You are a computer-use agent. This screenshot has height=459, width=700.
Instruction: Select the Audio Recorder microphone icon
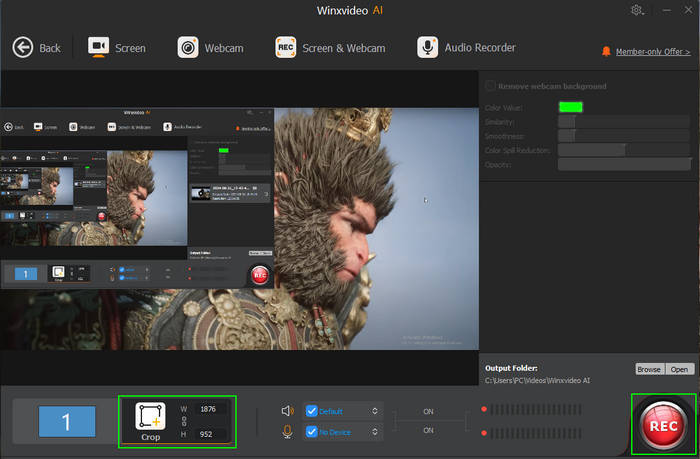[x=427, y=47]
